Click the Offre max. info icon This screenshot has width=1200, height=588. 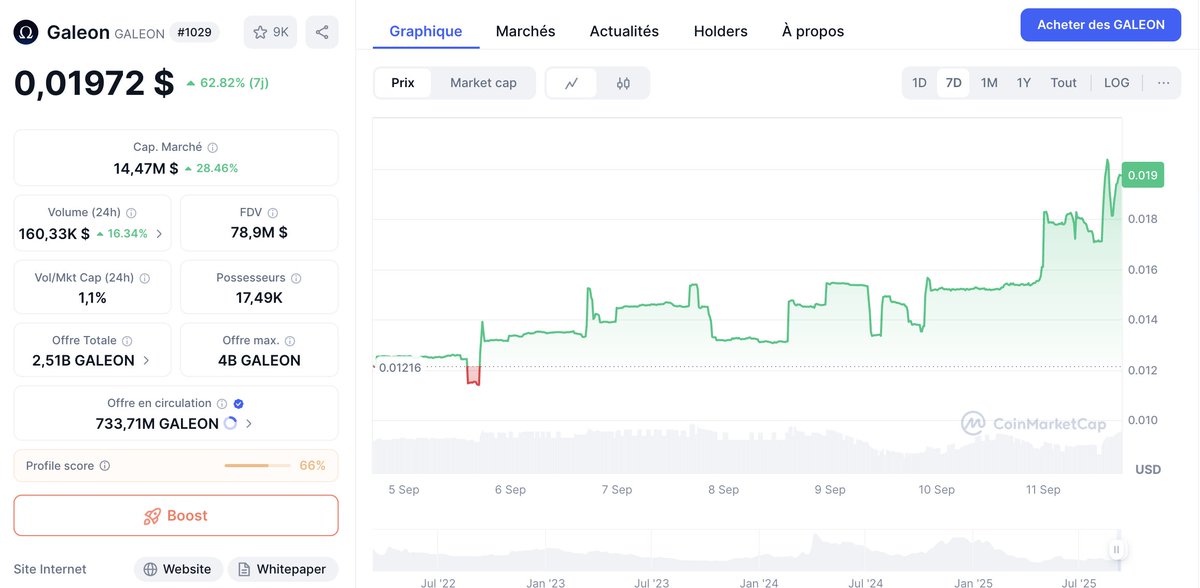[290, 341]
